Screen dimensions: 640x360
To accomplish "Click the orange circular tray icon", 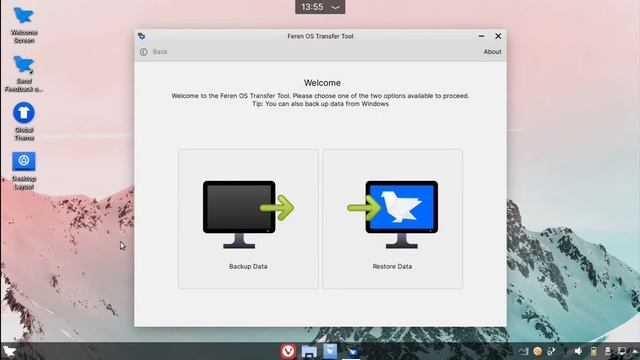I will coord(538,351).
